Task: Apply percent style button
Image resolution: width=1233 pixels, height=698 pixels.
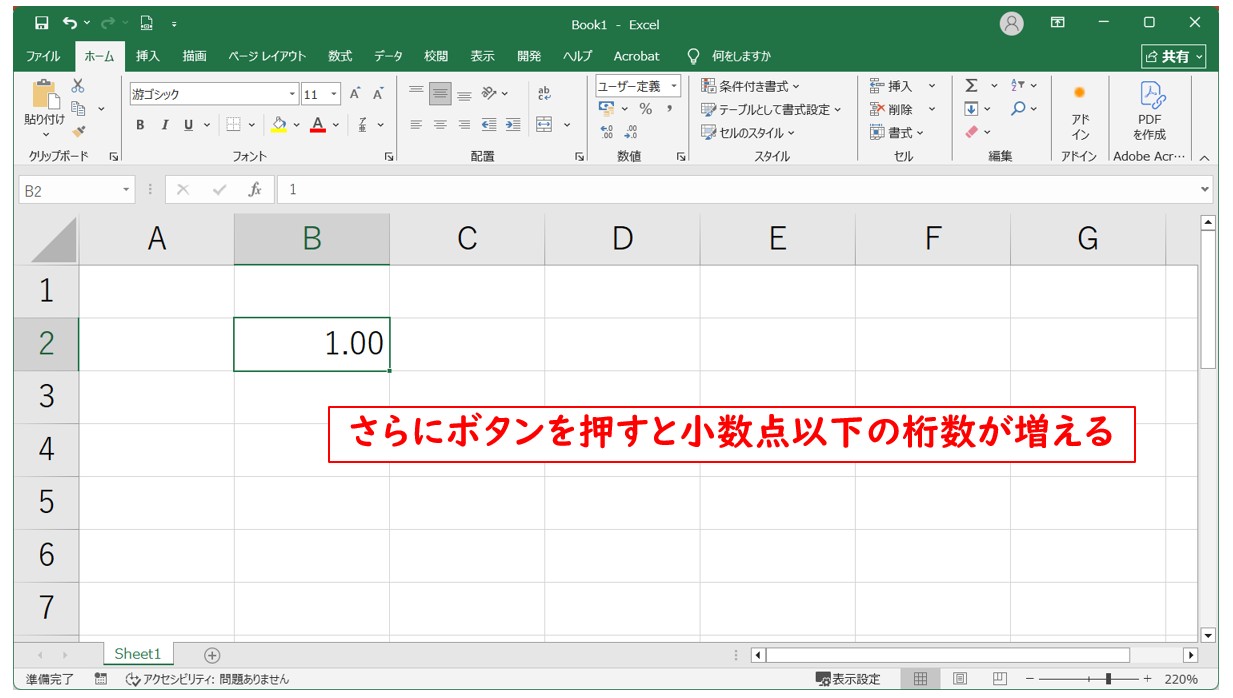Action: point(646,109)
